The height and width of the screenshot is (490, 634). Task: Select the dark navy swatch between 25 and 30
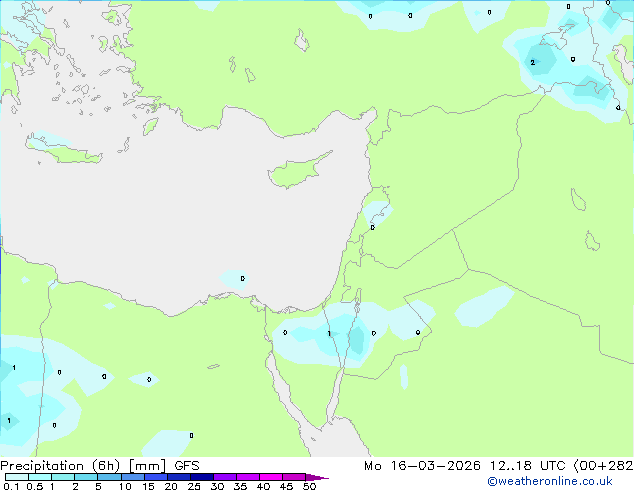pos(202,477)
